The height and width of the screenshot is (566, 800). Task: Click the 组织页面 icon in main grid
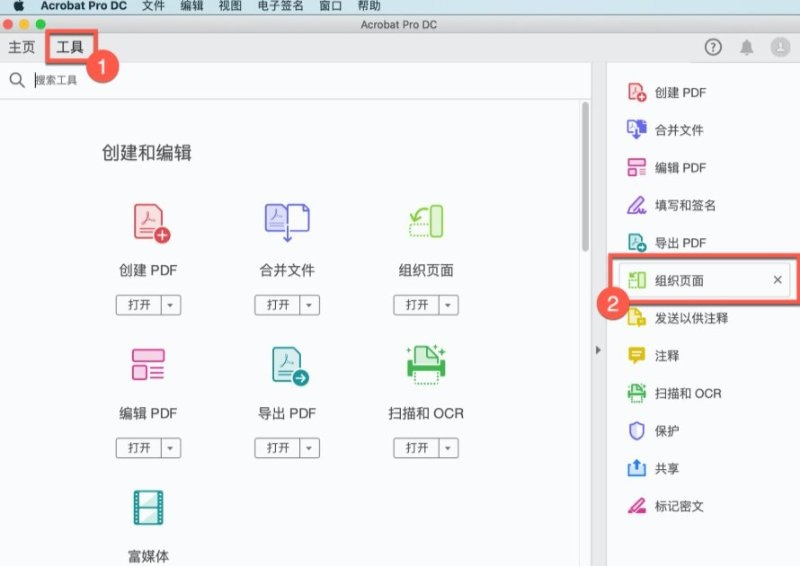(426, 222)
